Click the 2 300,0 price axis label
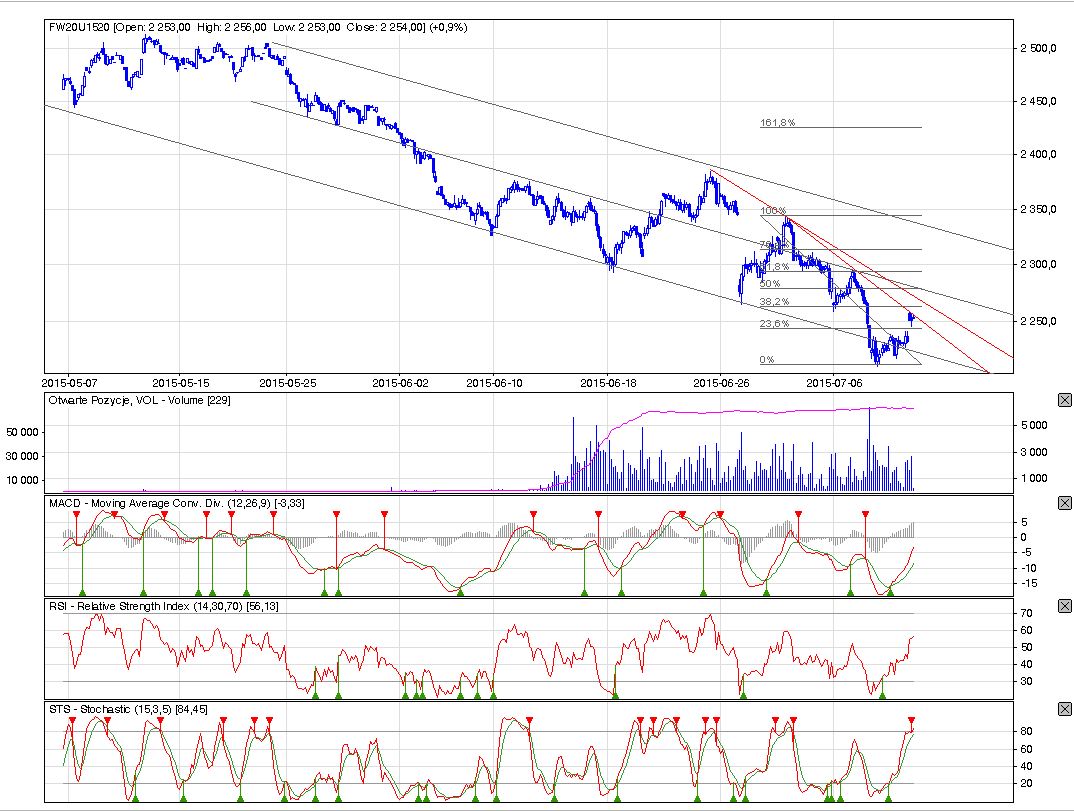The image size is (1074, 811). [1038, 264]
